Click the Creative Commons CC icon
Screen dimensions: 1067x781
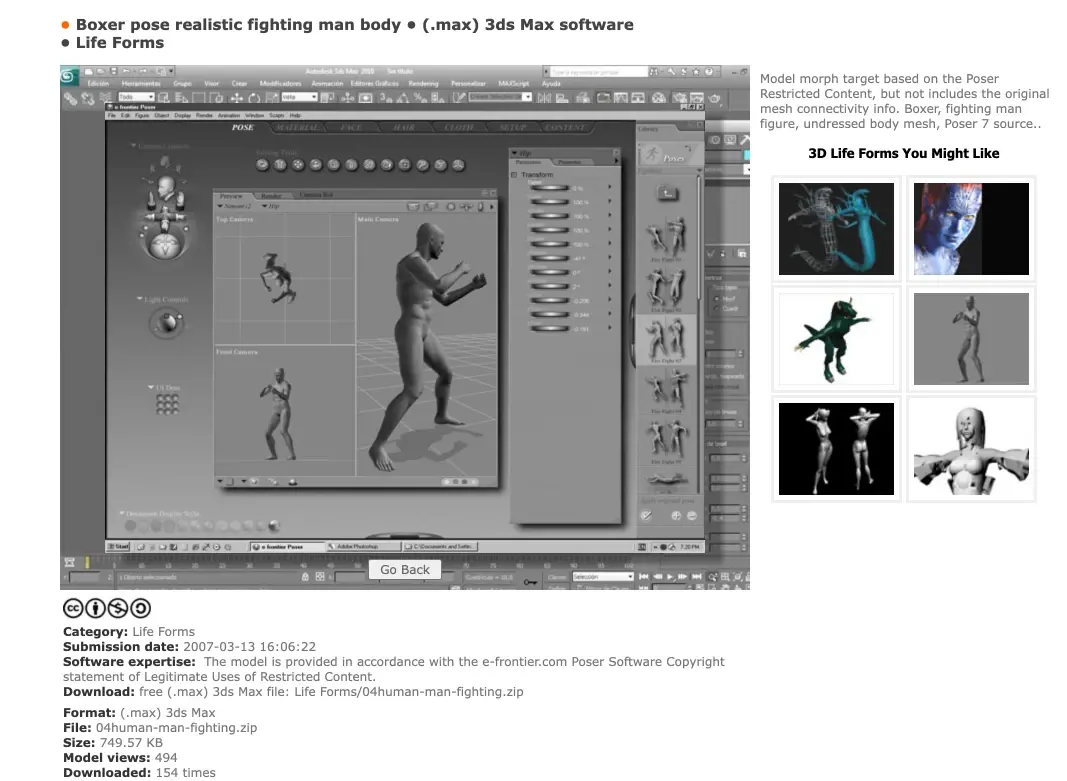pos(73,608)
